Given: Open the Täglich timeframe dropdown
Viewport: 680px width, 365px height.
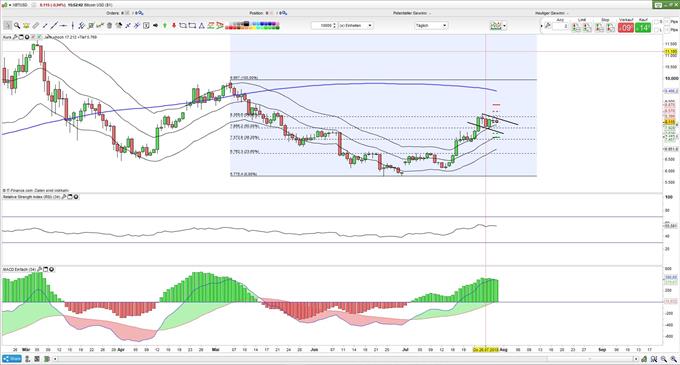Looking at the screenshot, I should coord(431,26).
